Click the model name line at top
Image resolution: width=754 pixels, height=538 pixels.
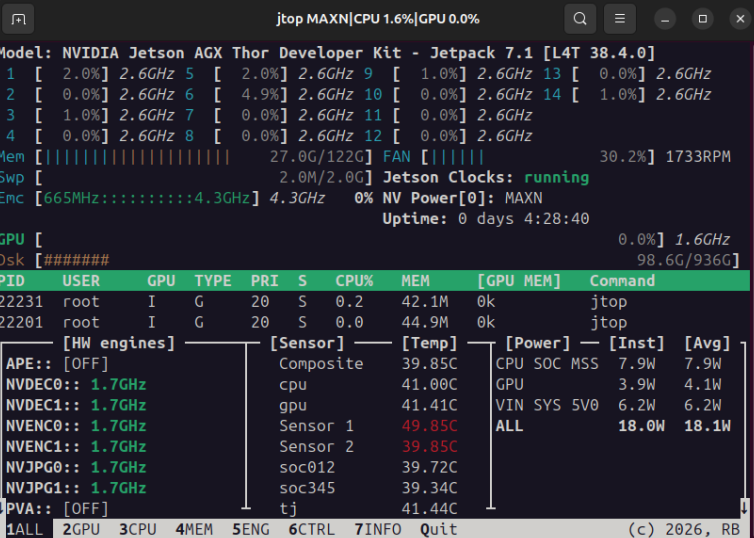[327, 53]
